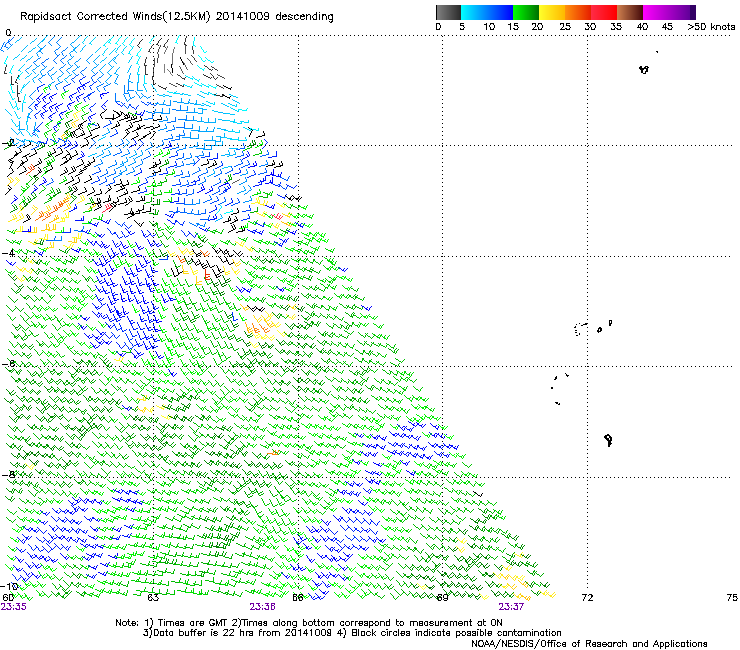
Task: Click the brown segment of the color bar
Action: (630, 13)
